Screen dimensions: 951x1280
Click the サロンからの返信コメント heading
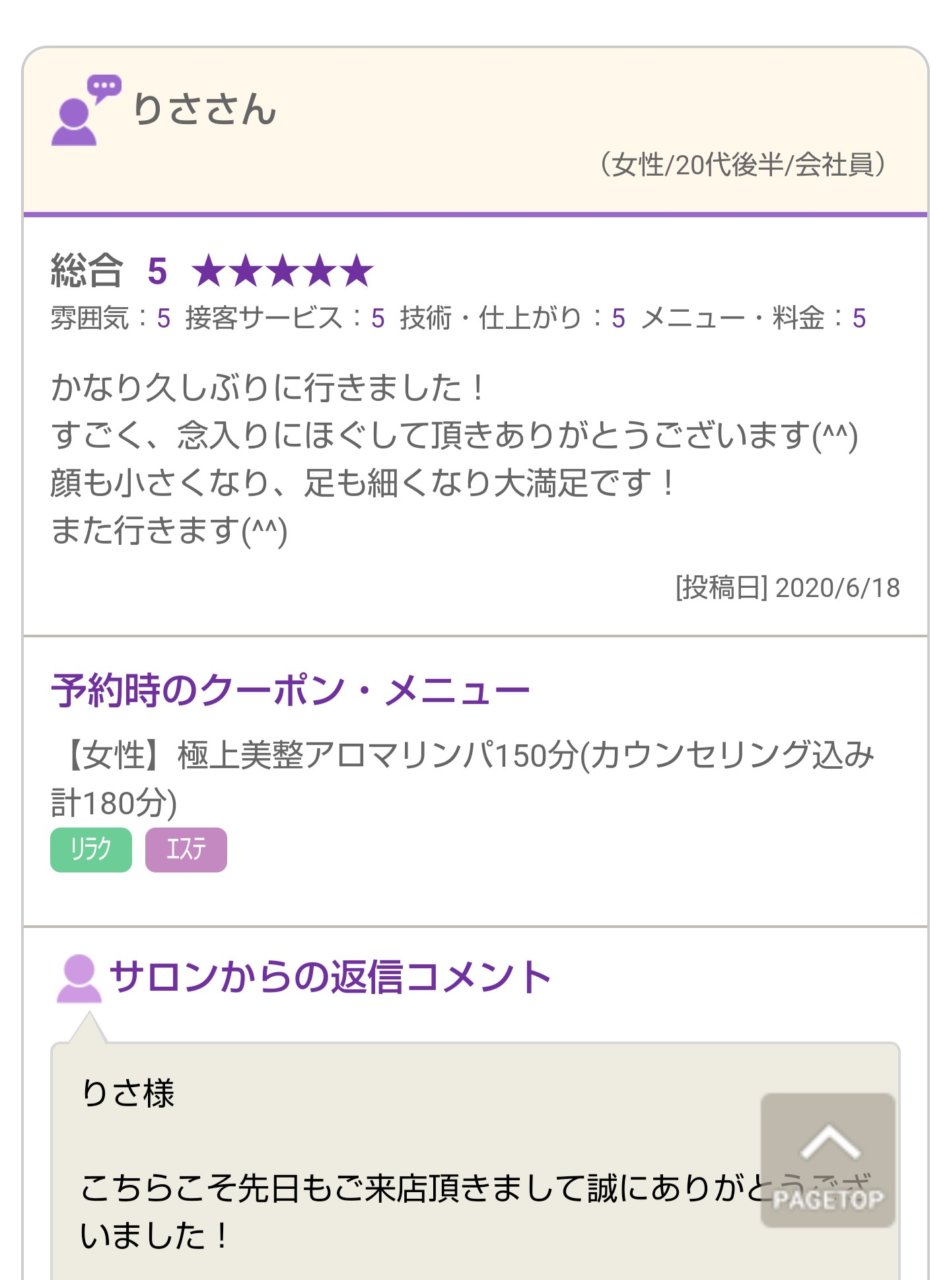point(330,976)
